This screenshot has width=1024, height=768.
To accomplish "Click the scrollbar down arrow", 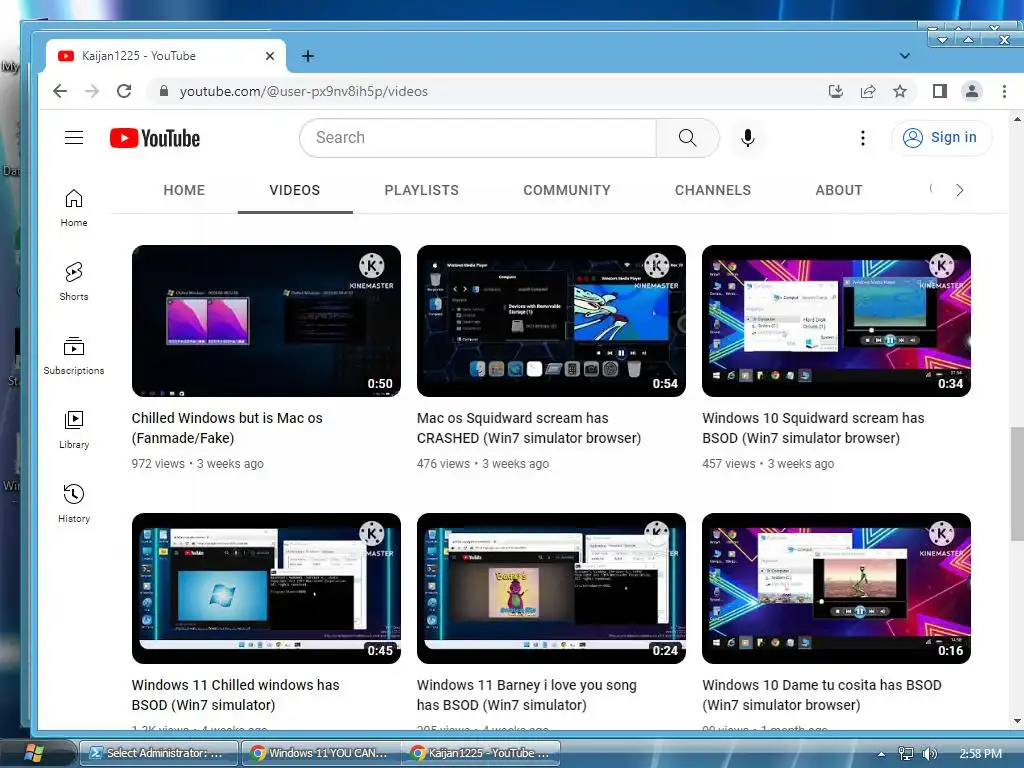I will point(1017,722).
